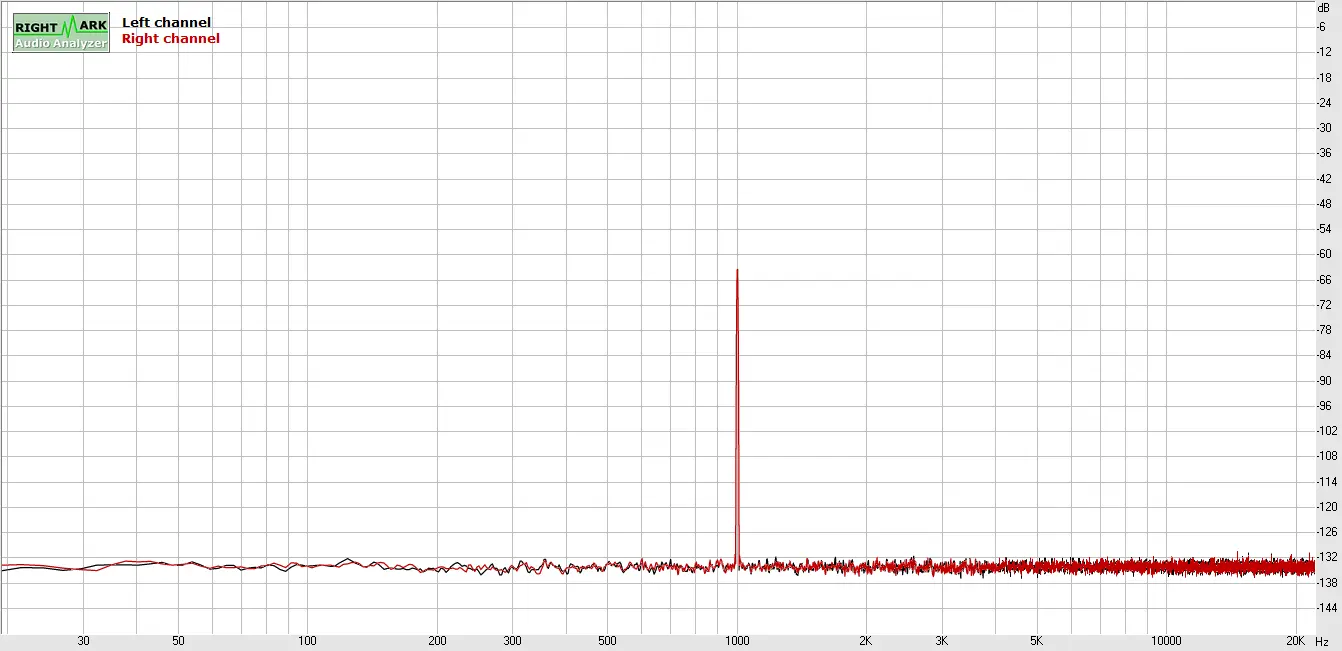1342x651 pixels.
Task: Select the Right channel legend label
Action: pyautogui.click(x=170, y=39)
